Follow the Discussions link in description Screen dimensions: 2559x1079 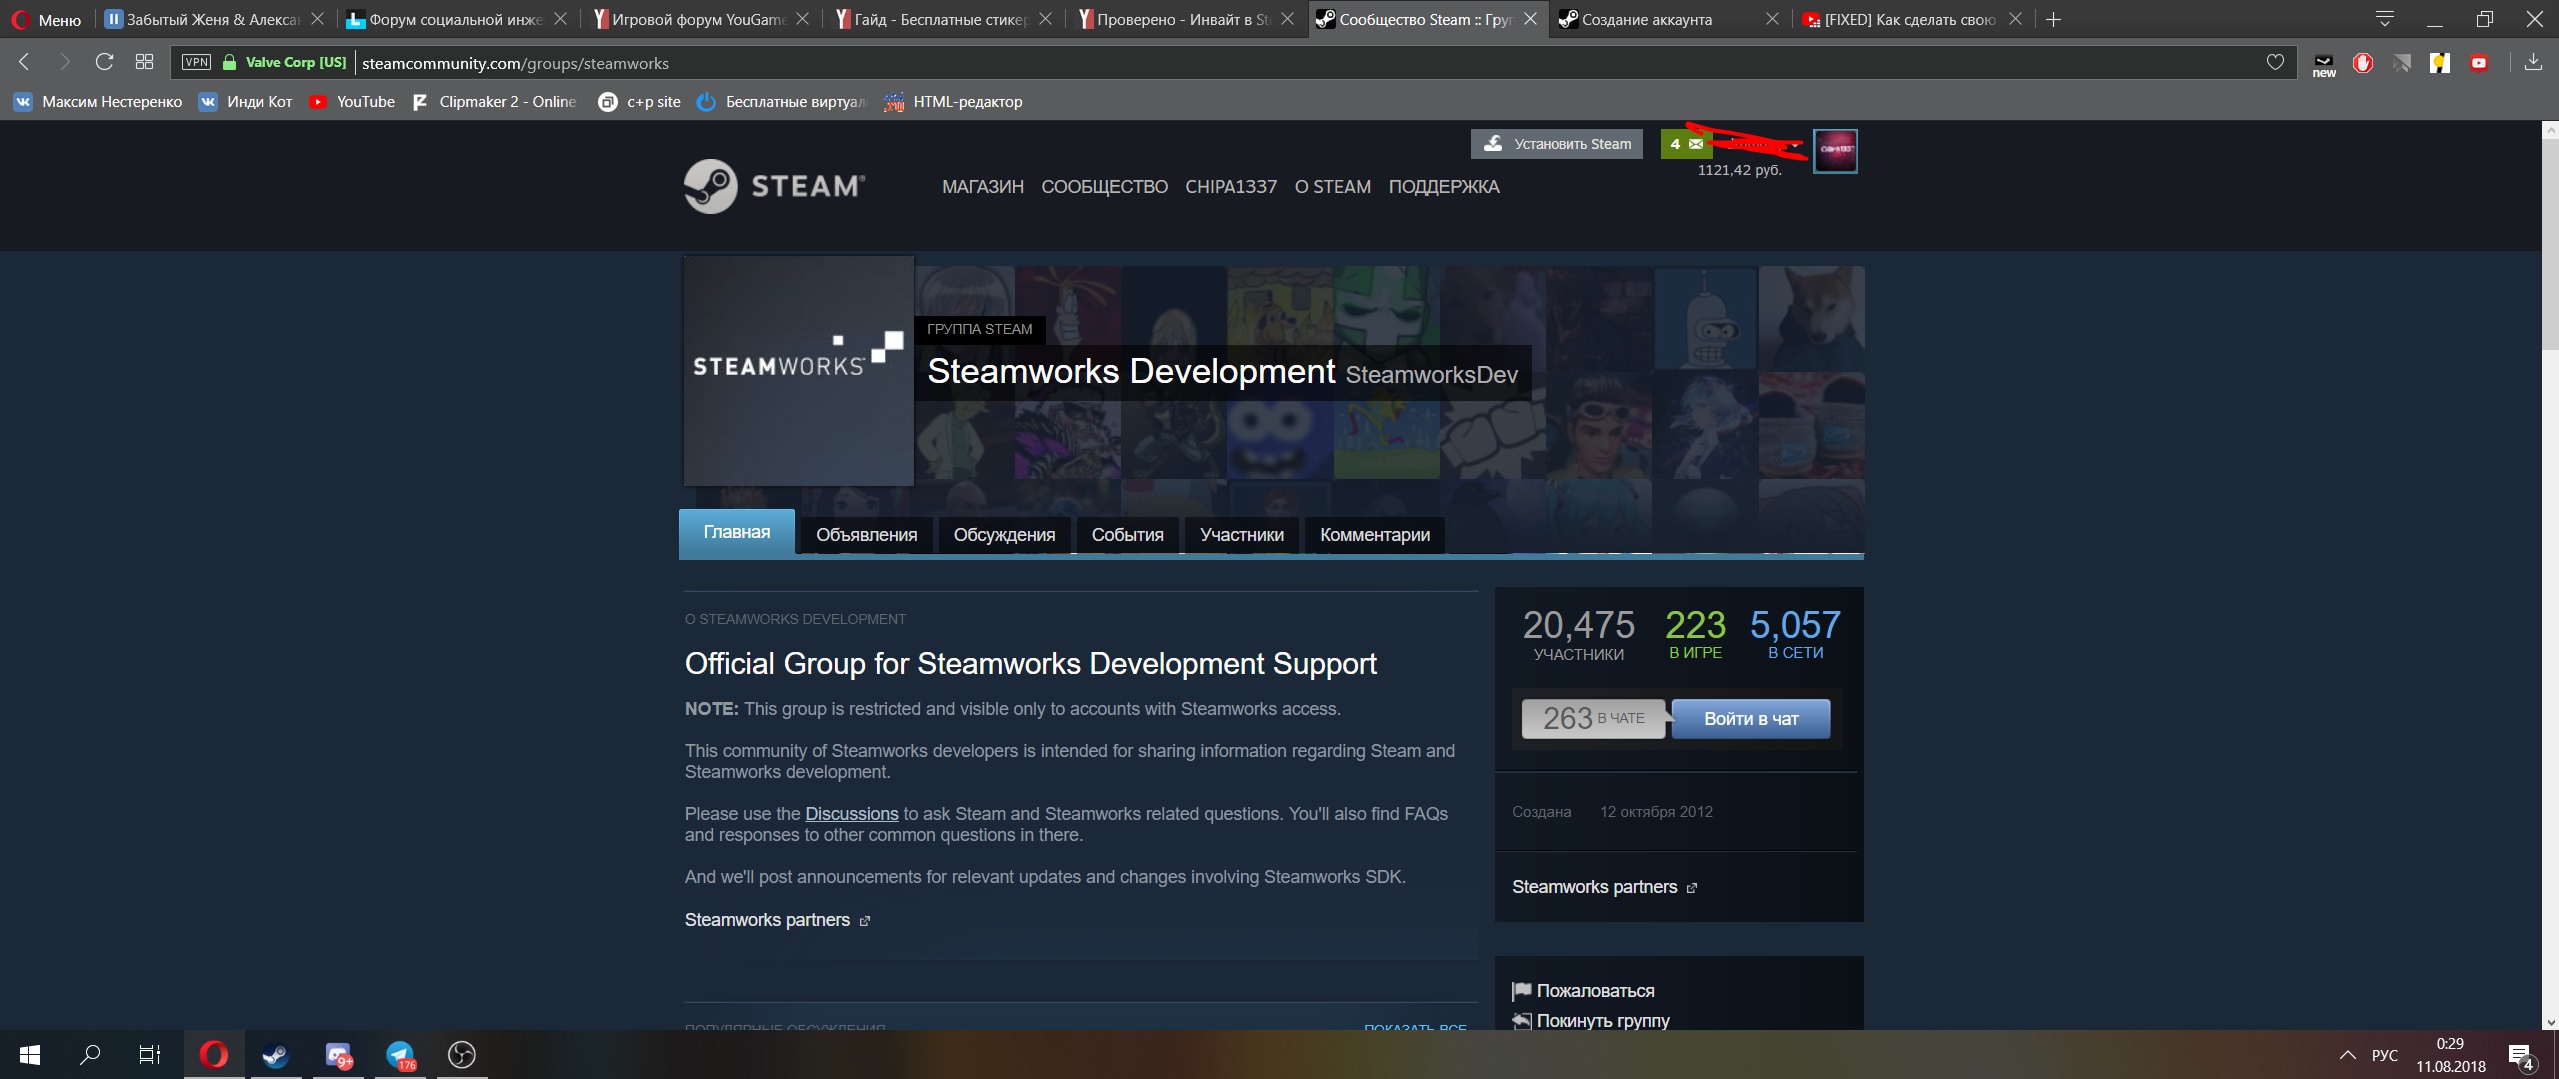pos(851,814)
